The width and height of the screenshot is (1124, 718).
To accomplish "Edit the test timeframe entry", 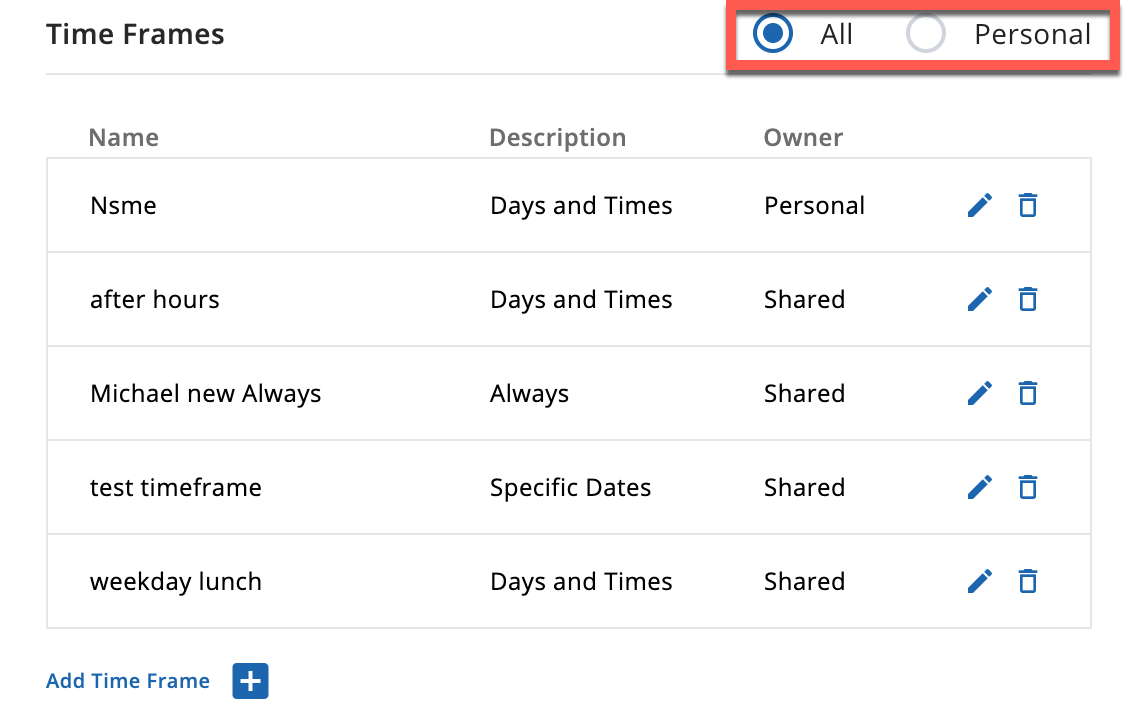I will [x=979, y=487].
